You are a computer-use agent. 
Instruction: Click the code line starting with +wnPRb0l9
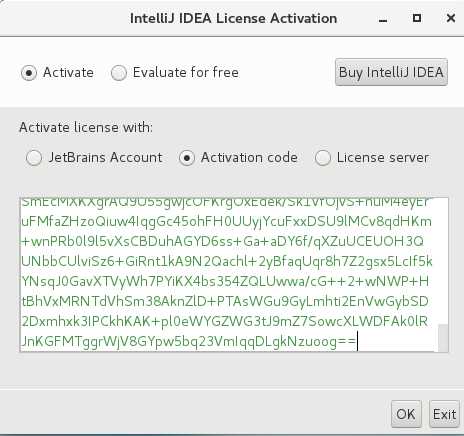coord(222,241)
